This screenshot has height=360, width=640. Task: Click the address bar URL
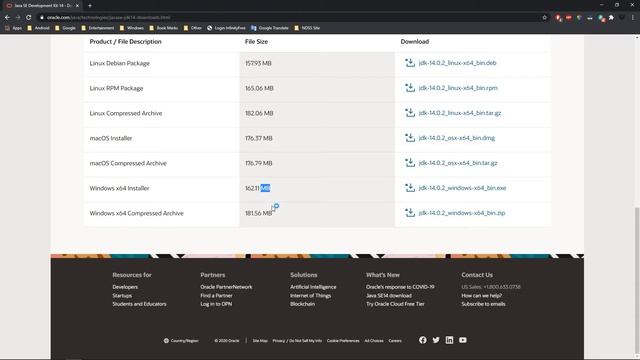pos(108,18)
